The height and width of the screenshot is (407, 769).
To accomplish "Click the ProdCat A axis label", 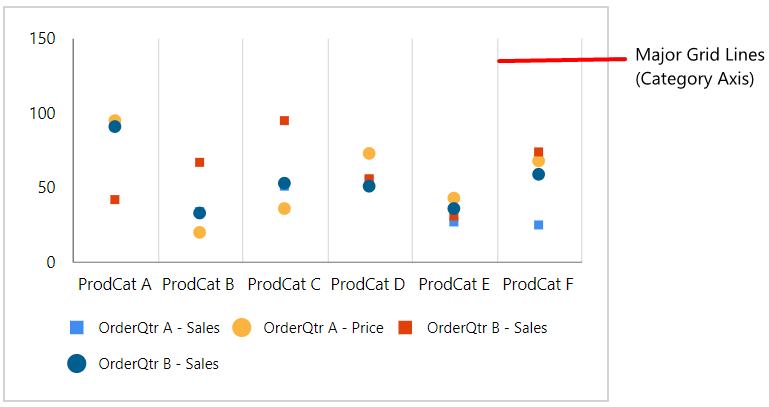I will tap(115, 284).
